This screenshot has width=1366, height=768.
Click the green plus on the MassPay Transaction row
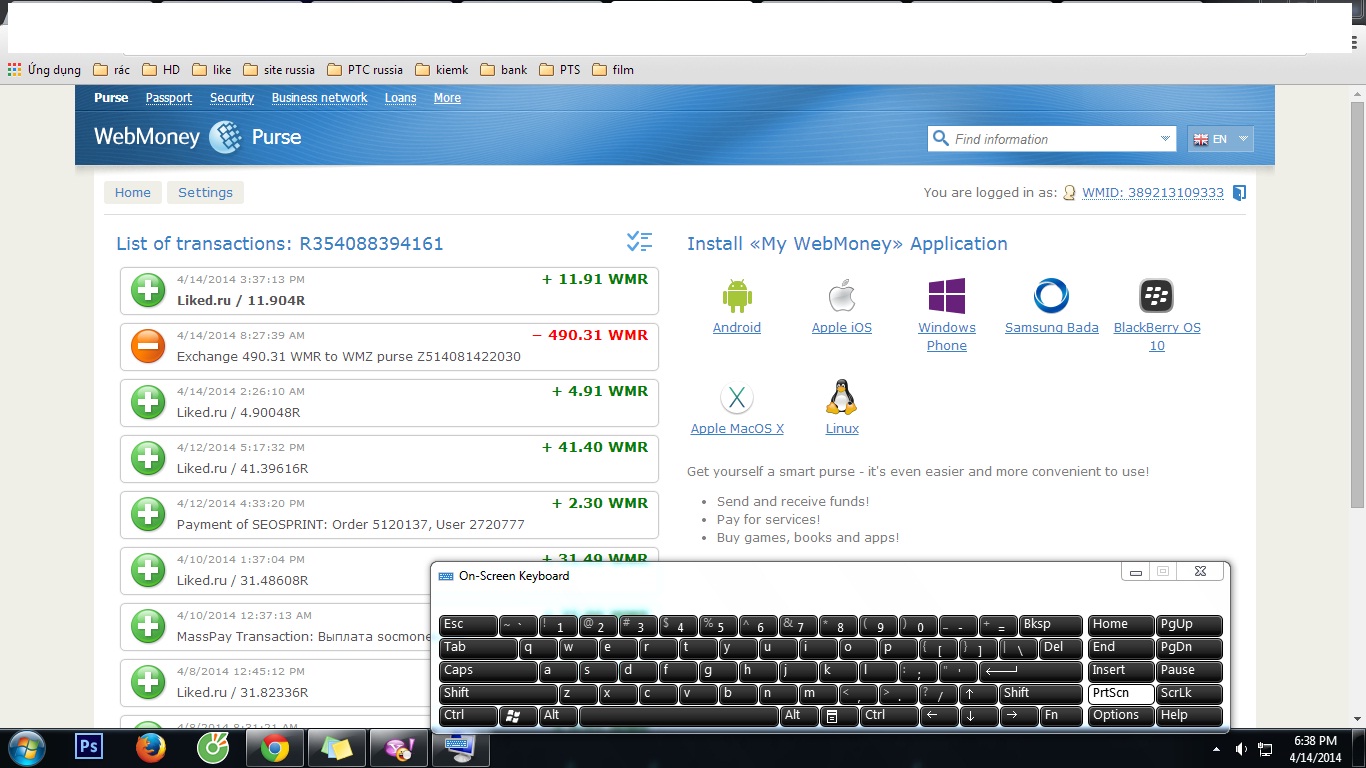pyautogui.click(x=148, y=627)
